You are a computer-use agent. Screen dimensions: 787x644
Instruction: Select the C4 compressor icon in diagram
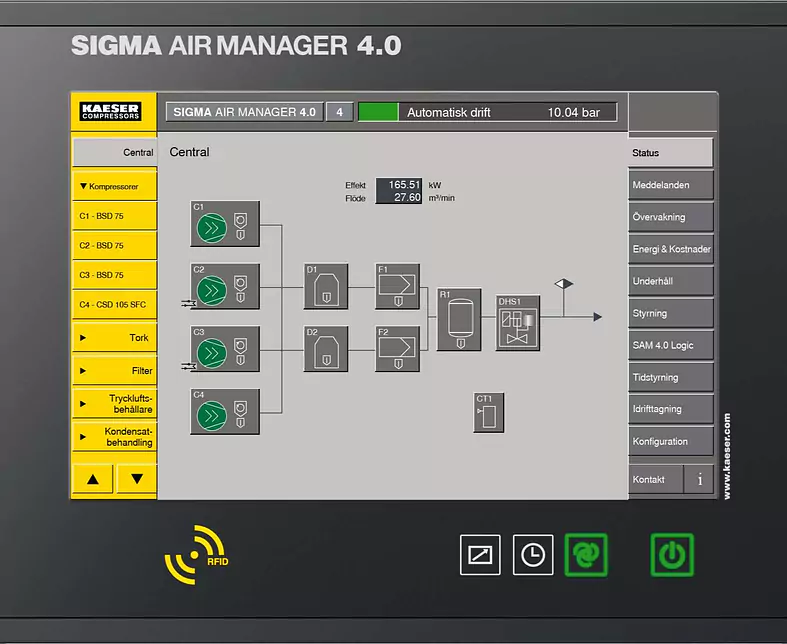point(224,411)
